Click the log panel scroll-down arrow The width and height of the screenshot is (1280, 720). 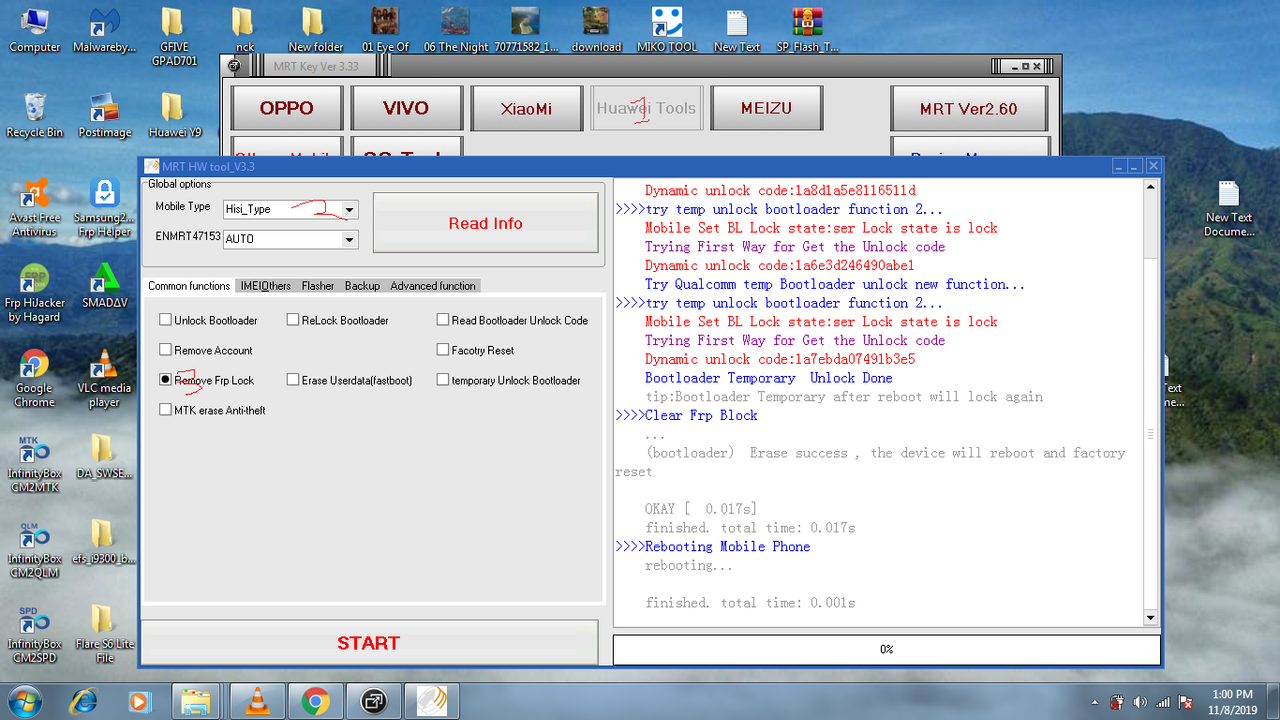pyautogui.click(x=1150, y=618)
